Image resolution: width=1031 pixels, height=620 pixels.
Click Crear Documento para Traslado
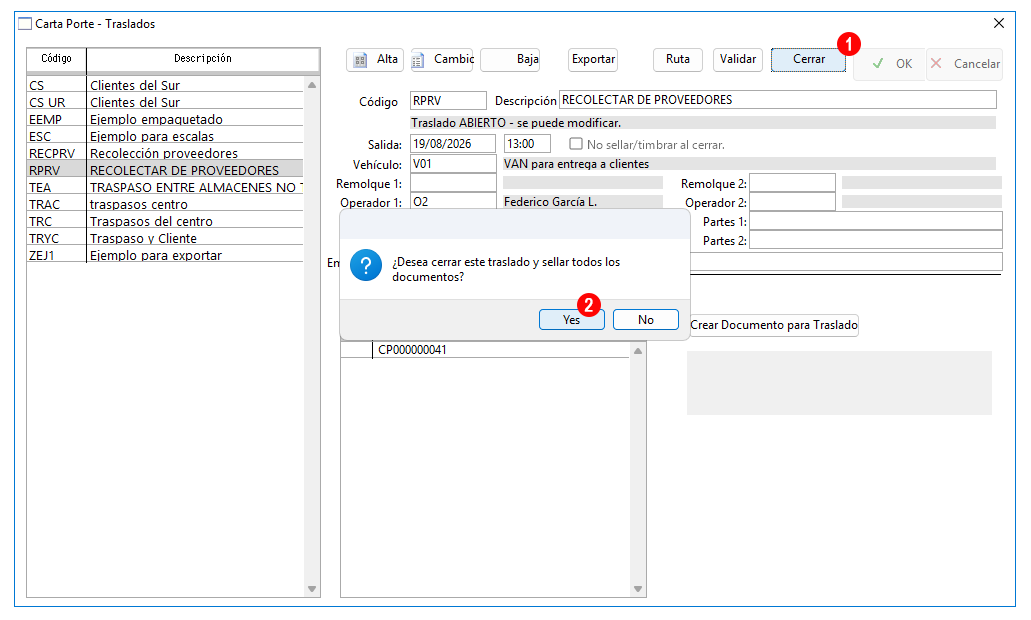pyautogui.click(x=774, y=325)
